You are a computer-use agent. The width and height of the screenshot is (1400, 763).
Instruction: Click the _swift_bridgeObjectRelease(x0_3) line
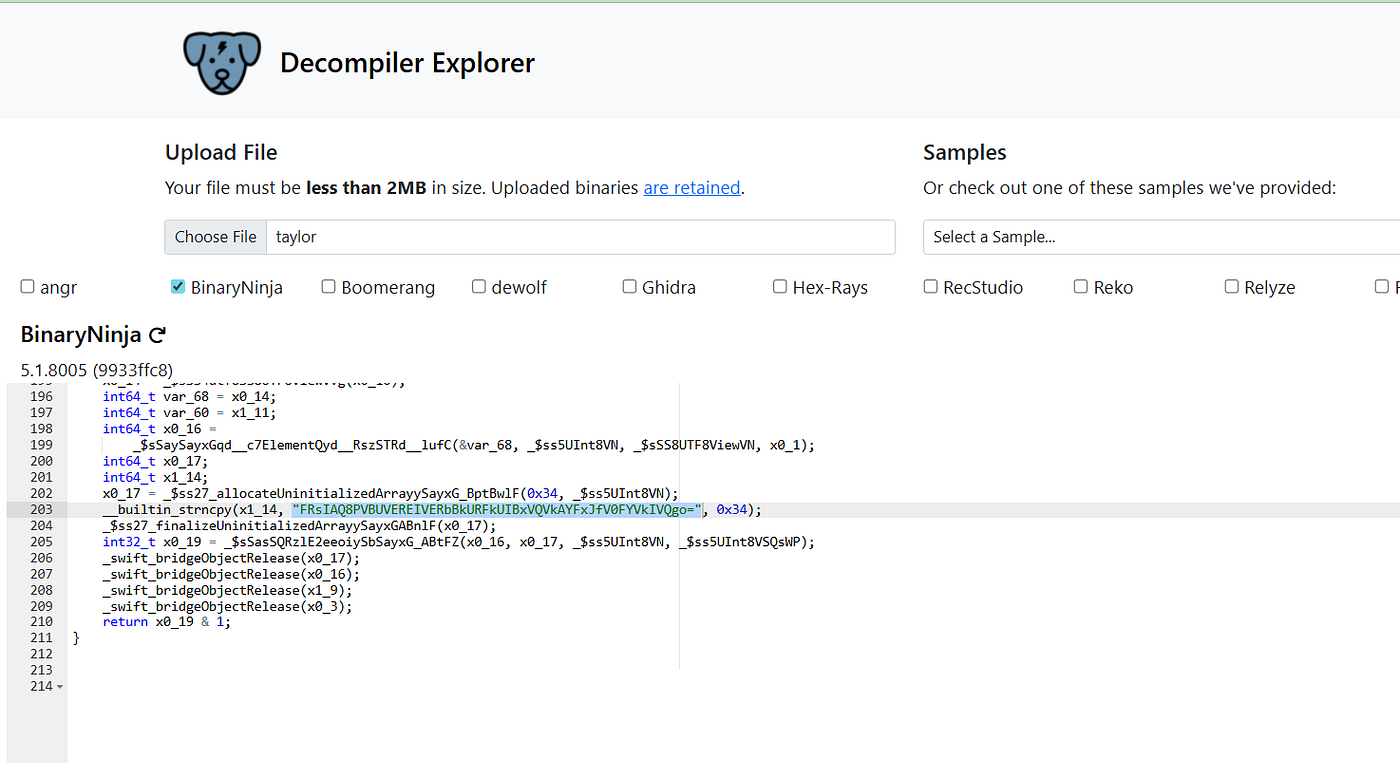coord(228,607)
